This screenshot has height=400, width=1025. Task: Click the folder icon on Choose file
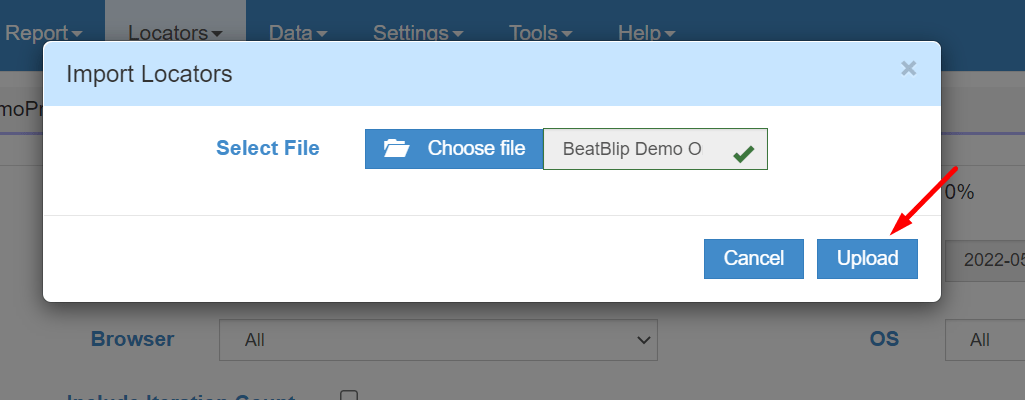tap(397, 149)
